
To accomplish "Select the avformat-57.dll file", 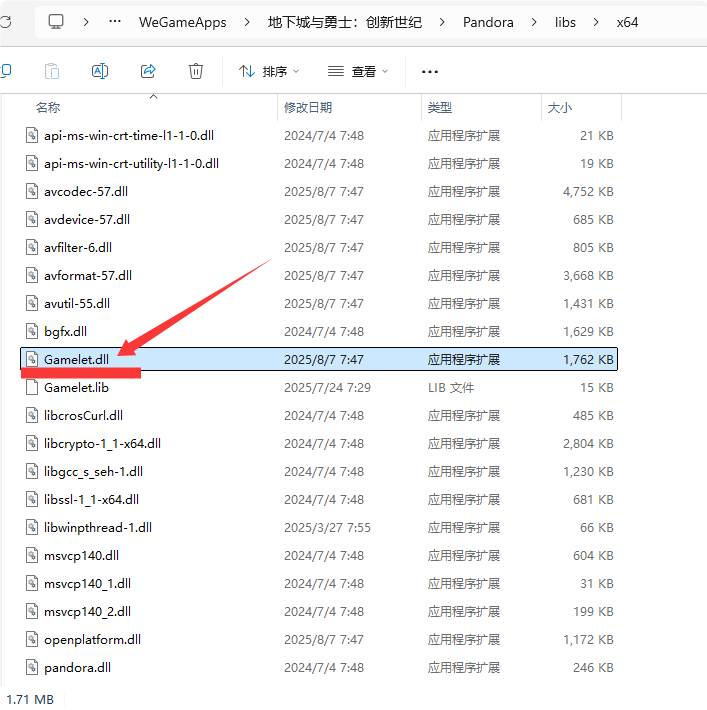I will (88, 276).
